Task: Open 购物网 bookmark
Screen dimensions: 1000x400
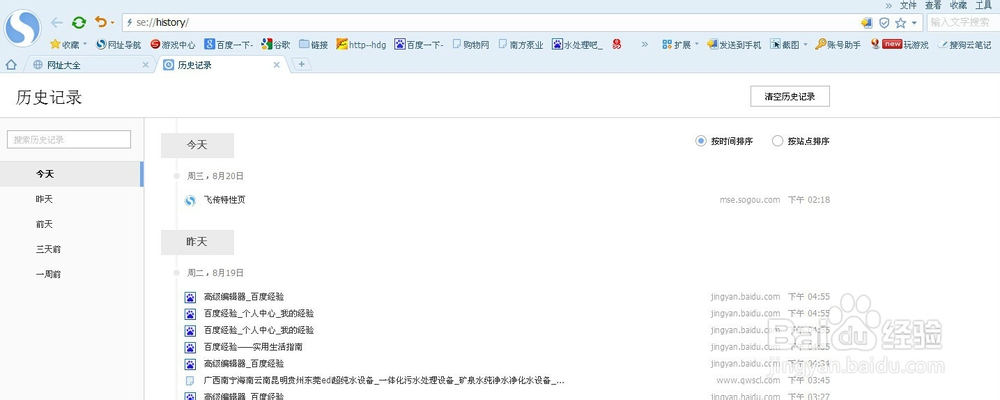Action: [x=471, y=45]
